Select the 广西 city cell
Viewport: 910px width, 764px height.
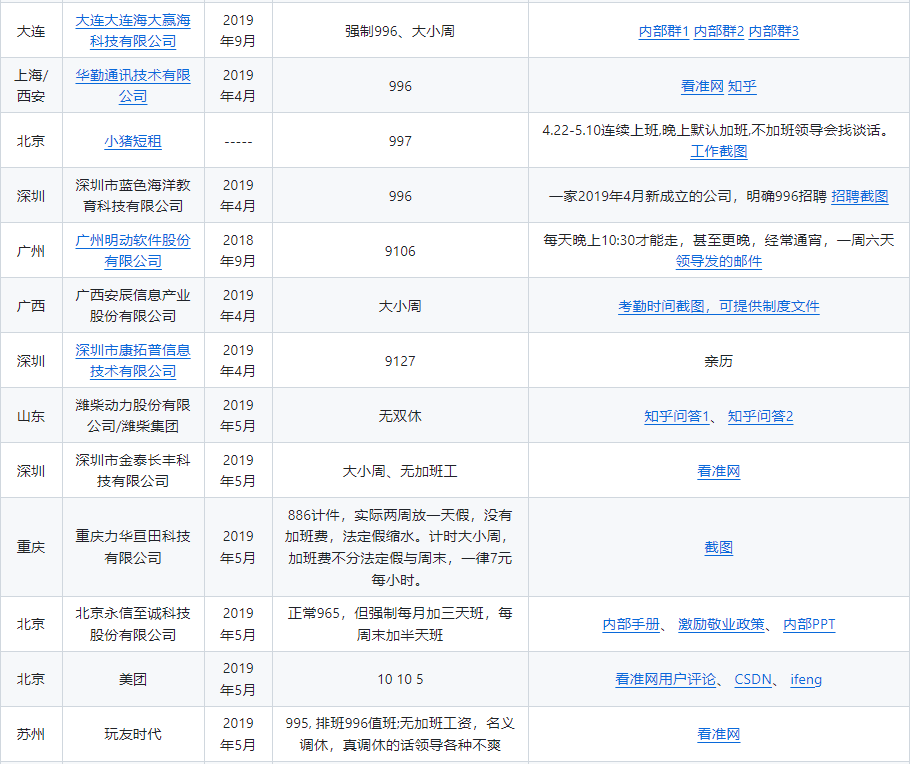coord(31,305)
